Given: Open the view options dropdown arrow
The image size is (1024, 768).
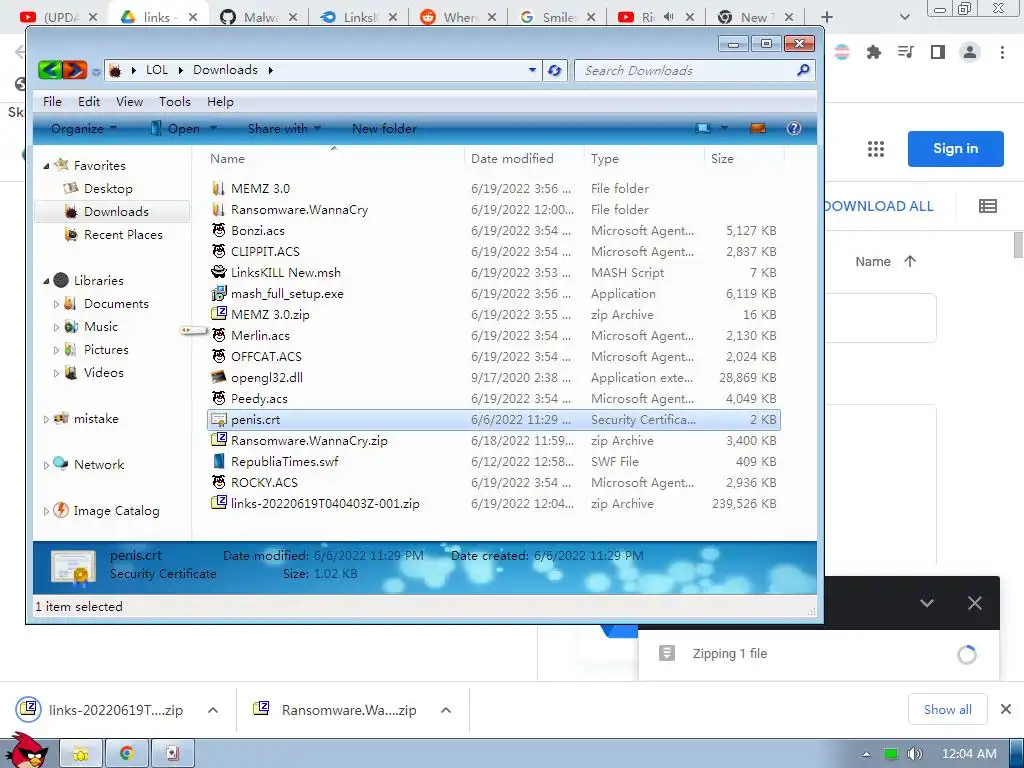Looking at the screenshot, I should [x=724, y=128].
